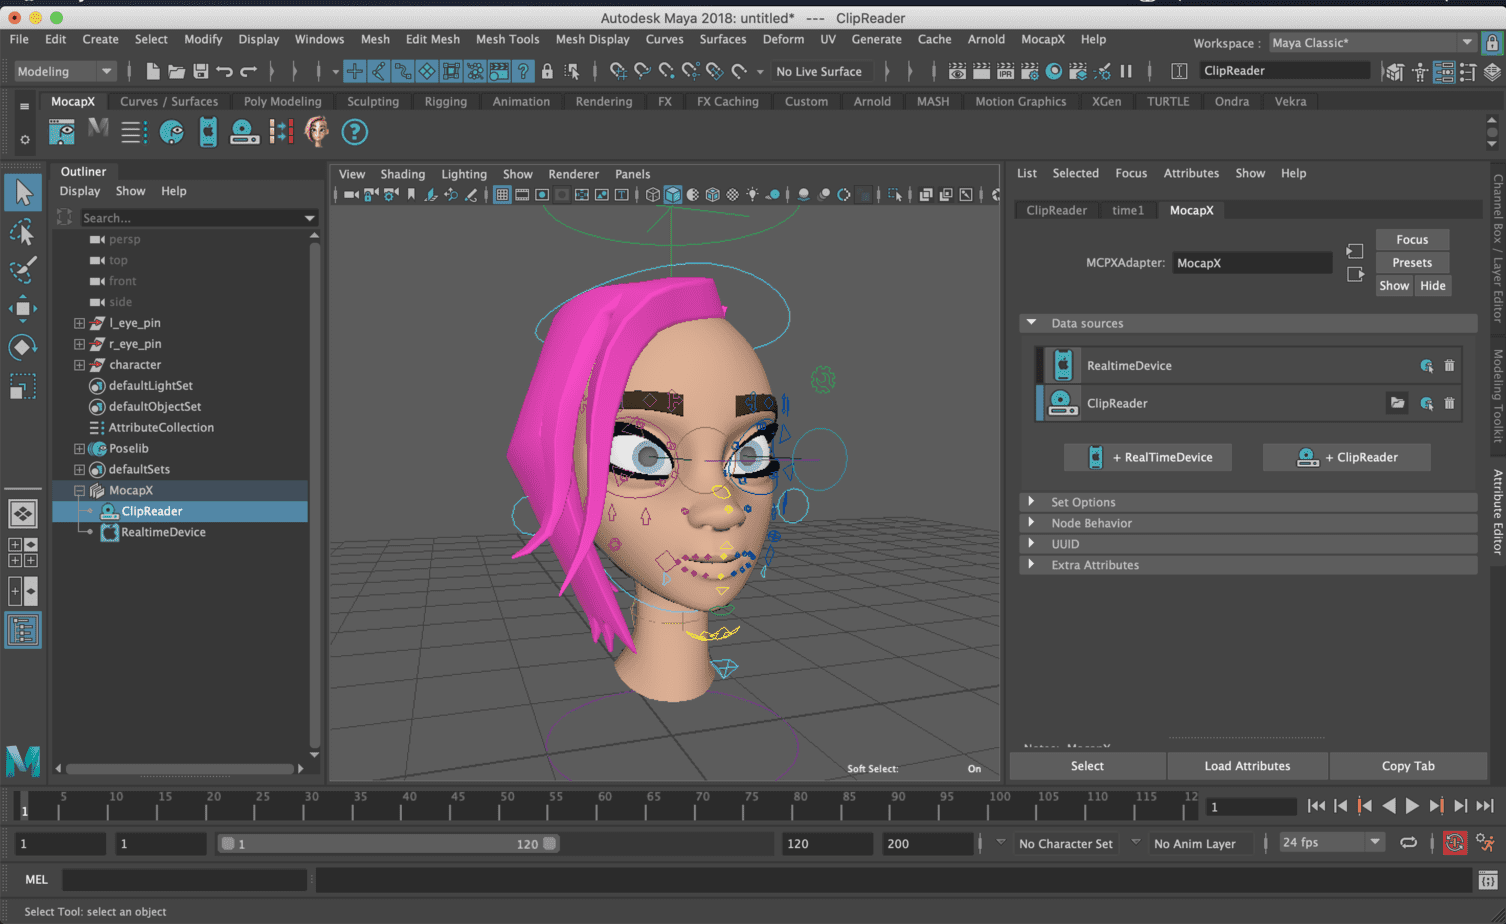Click the Outliner horizontal scrollbar
The width and height of the screenshot is (1506, 924).
click(180, 769)
